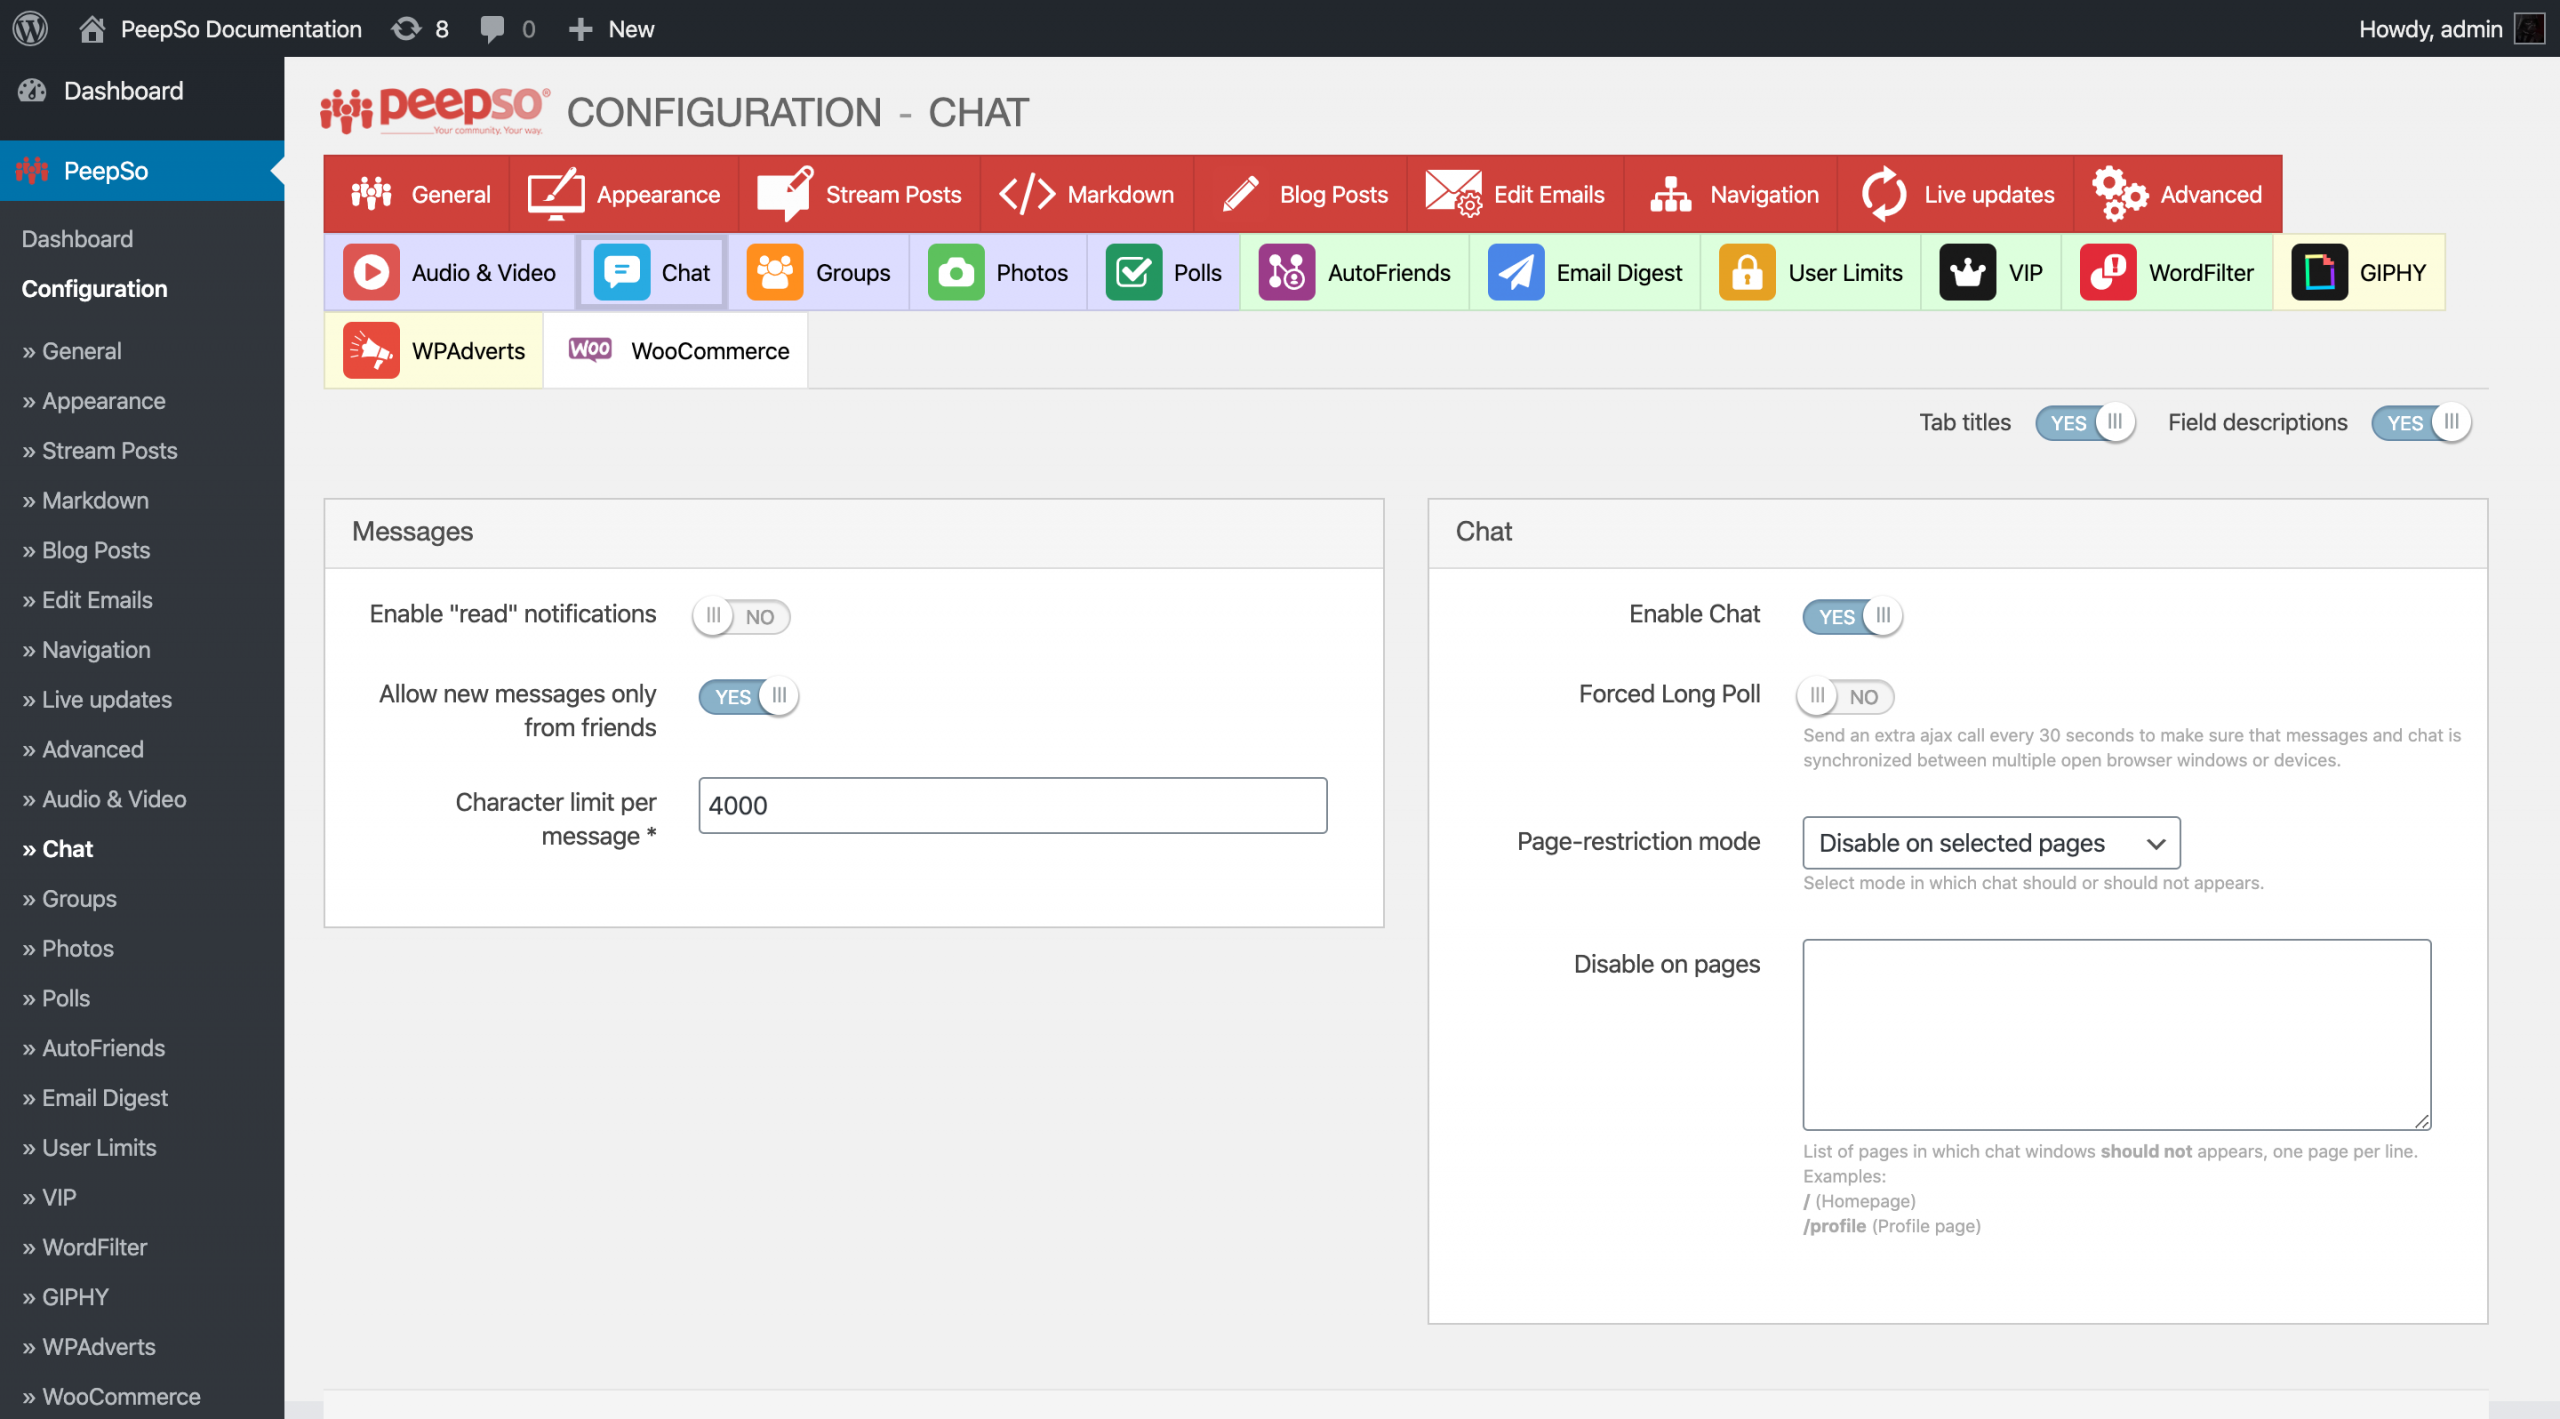The width and height of the screenshot is (2560, 1419).
Task: Select the Stream Posts icon
Action: 785,194
